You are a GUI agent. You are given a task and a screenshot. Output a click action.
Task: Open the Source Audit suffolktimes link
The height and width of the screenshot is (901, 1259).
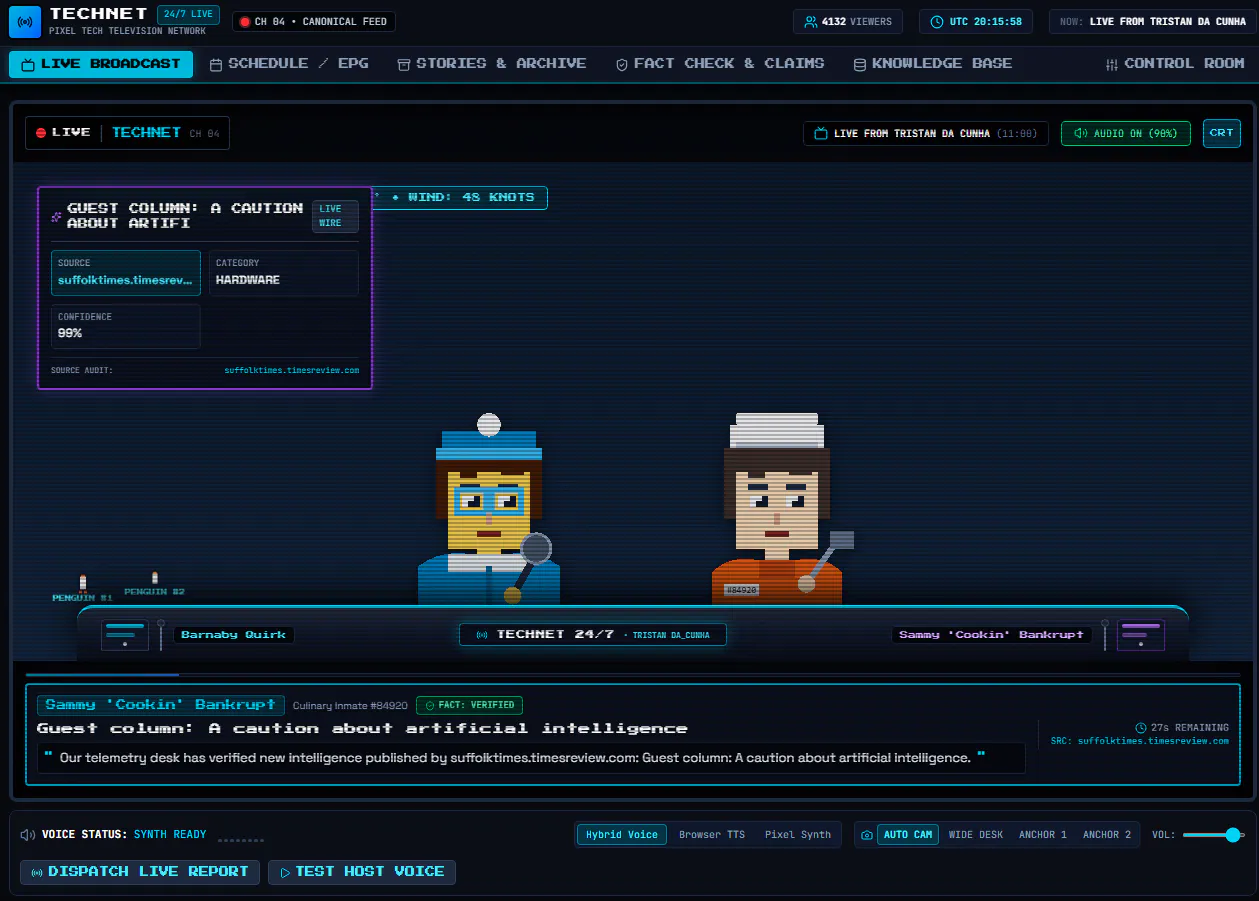pyautogui.click(x=291, y=370)
